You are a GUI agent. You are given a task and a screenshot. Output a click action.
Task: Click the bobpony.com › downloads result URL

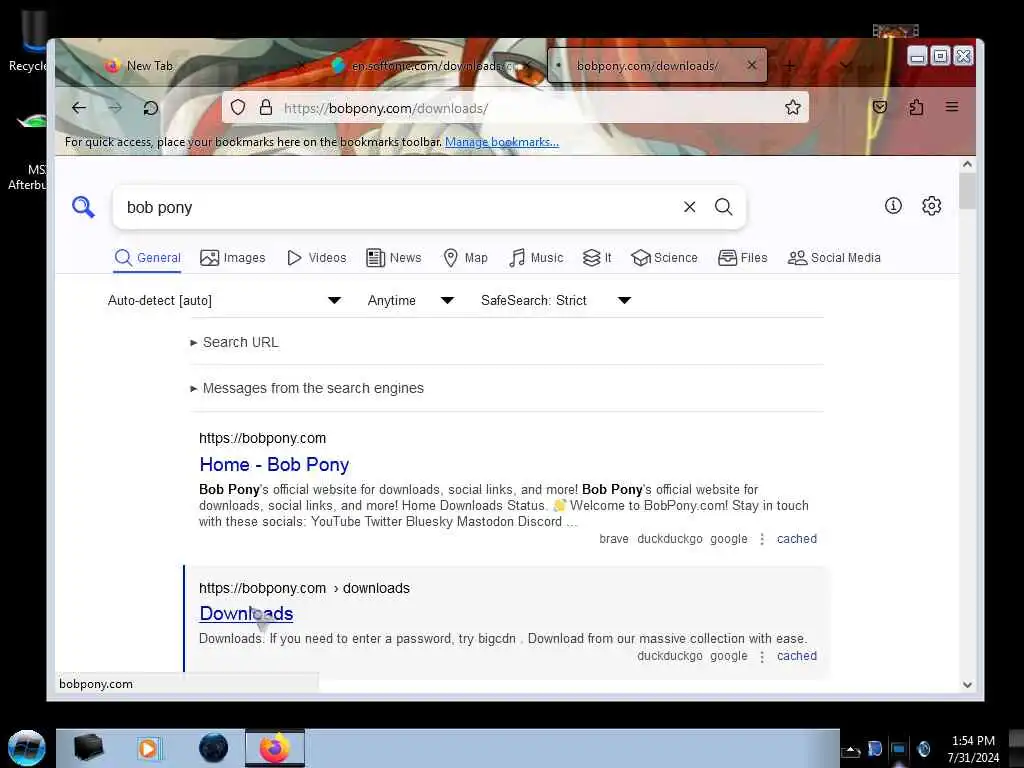coord(304,588)
